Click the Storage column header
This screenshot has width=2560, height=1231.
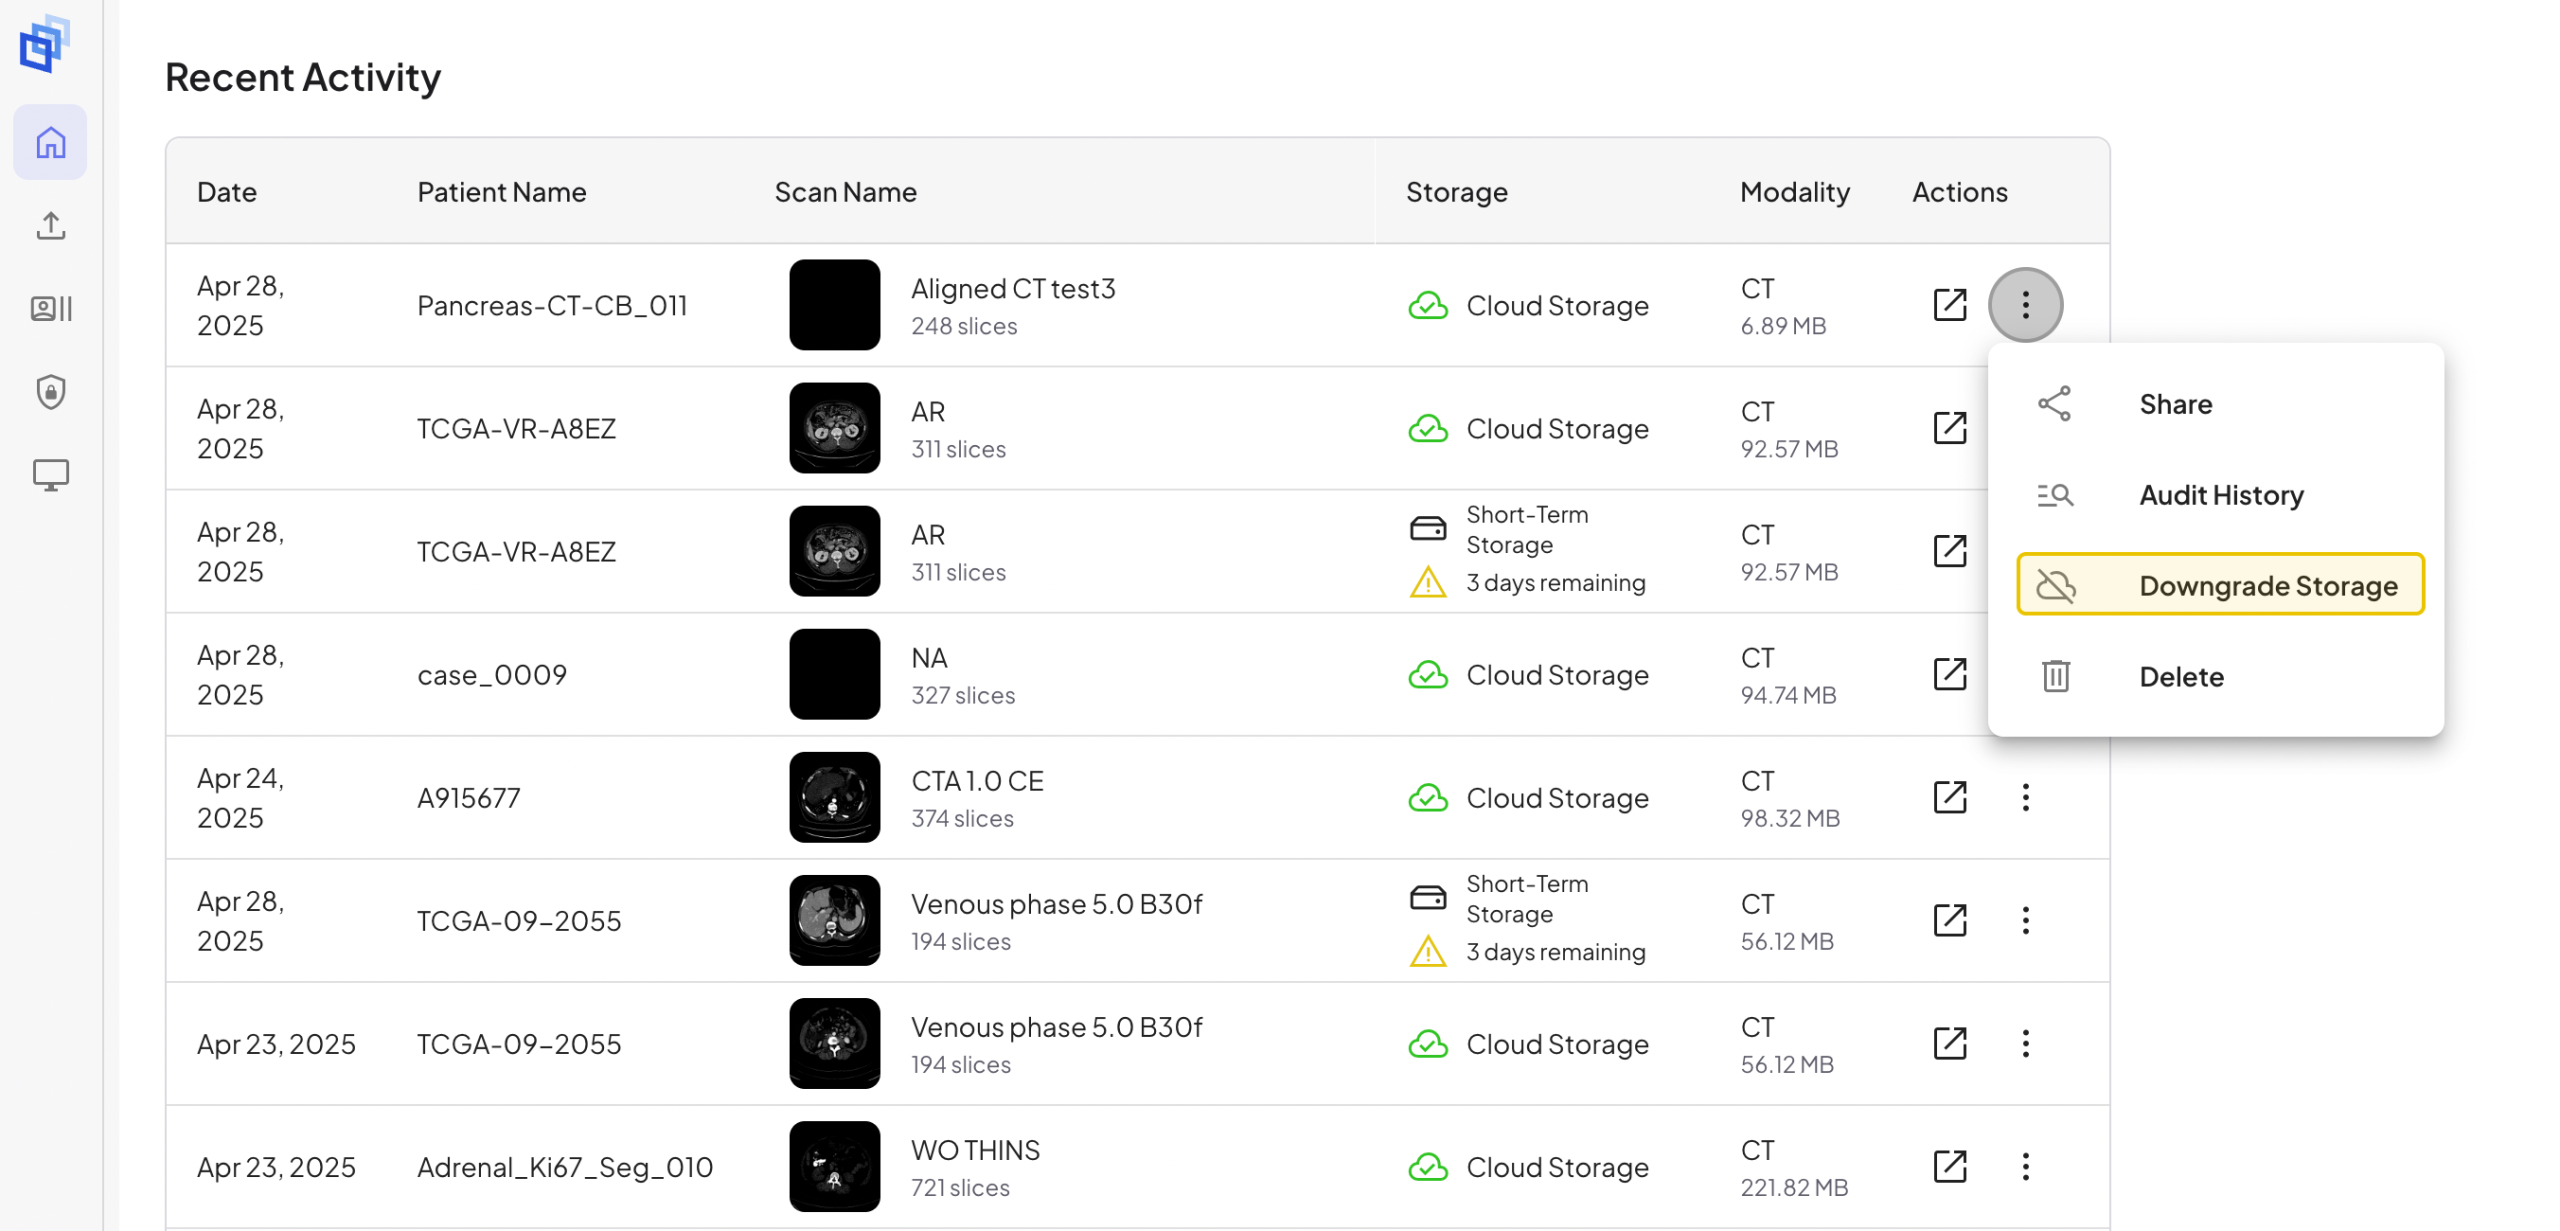1456,191
